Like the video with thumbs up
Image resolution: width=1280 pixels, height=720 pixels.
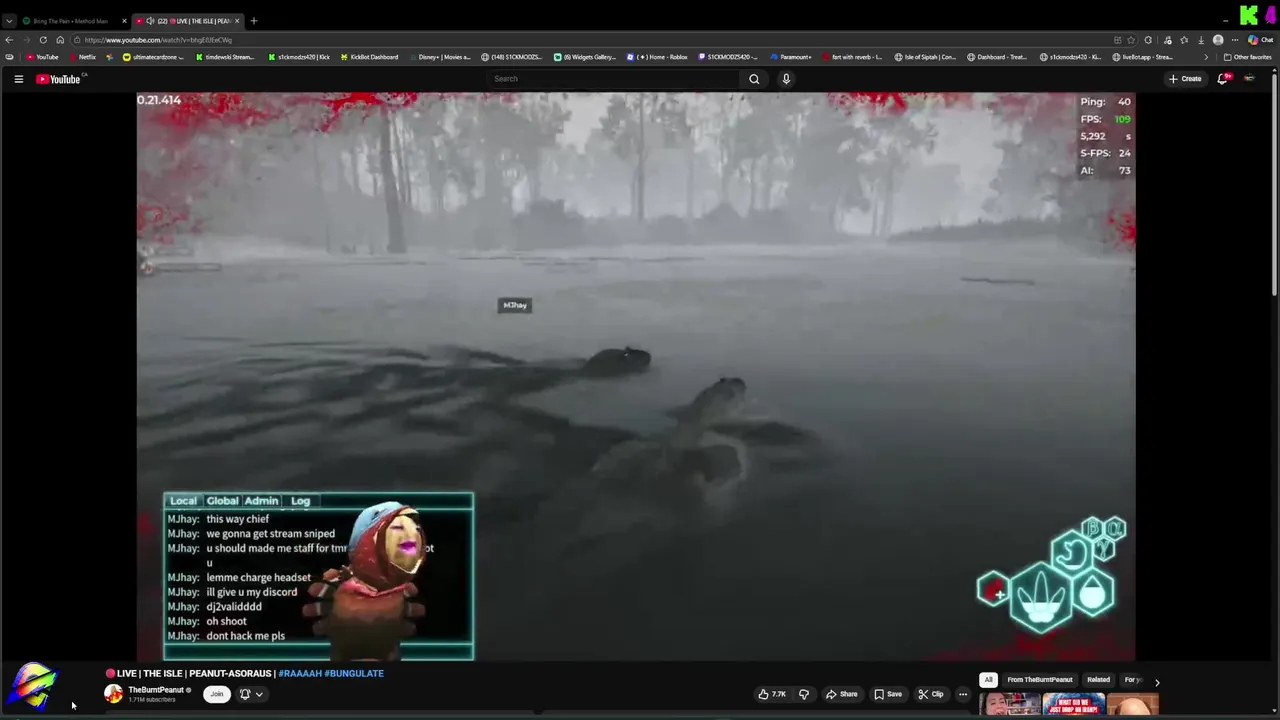[772, 694]
